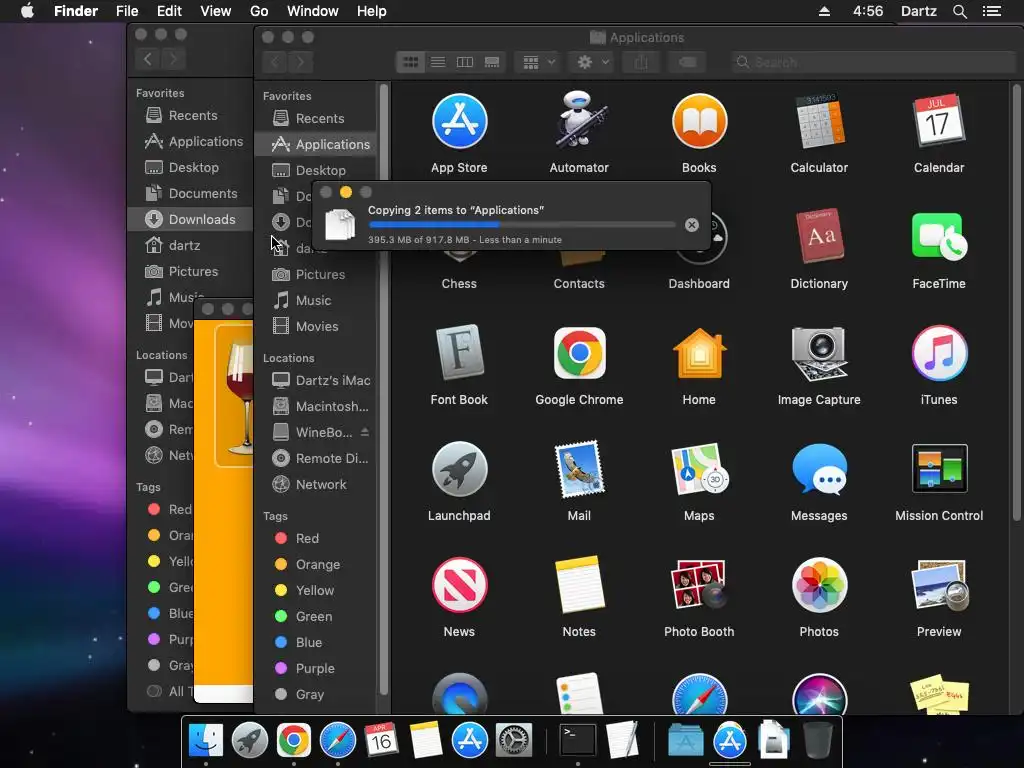The image size is (1024, 768).
Task: Select Downloads in the back Finder window
Action: point(190,219)
